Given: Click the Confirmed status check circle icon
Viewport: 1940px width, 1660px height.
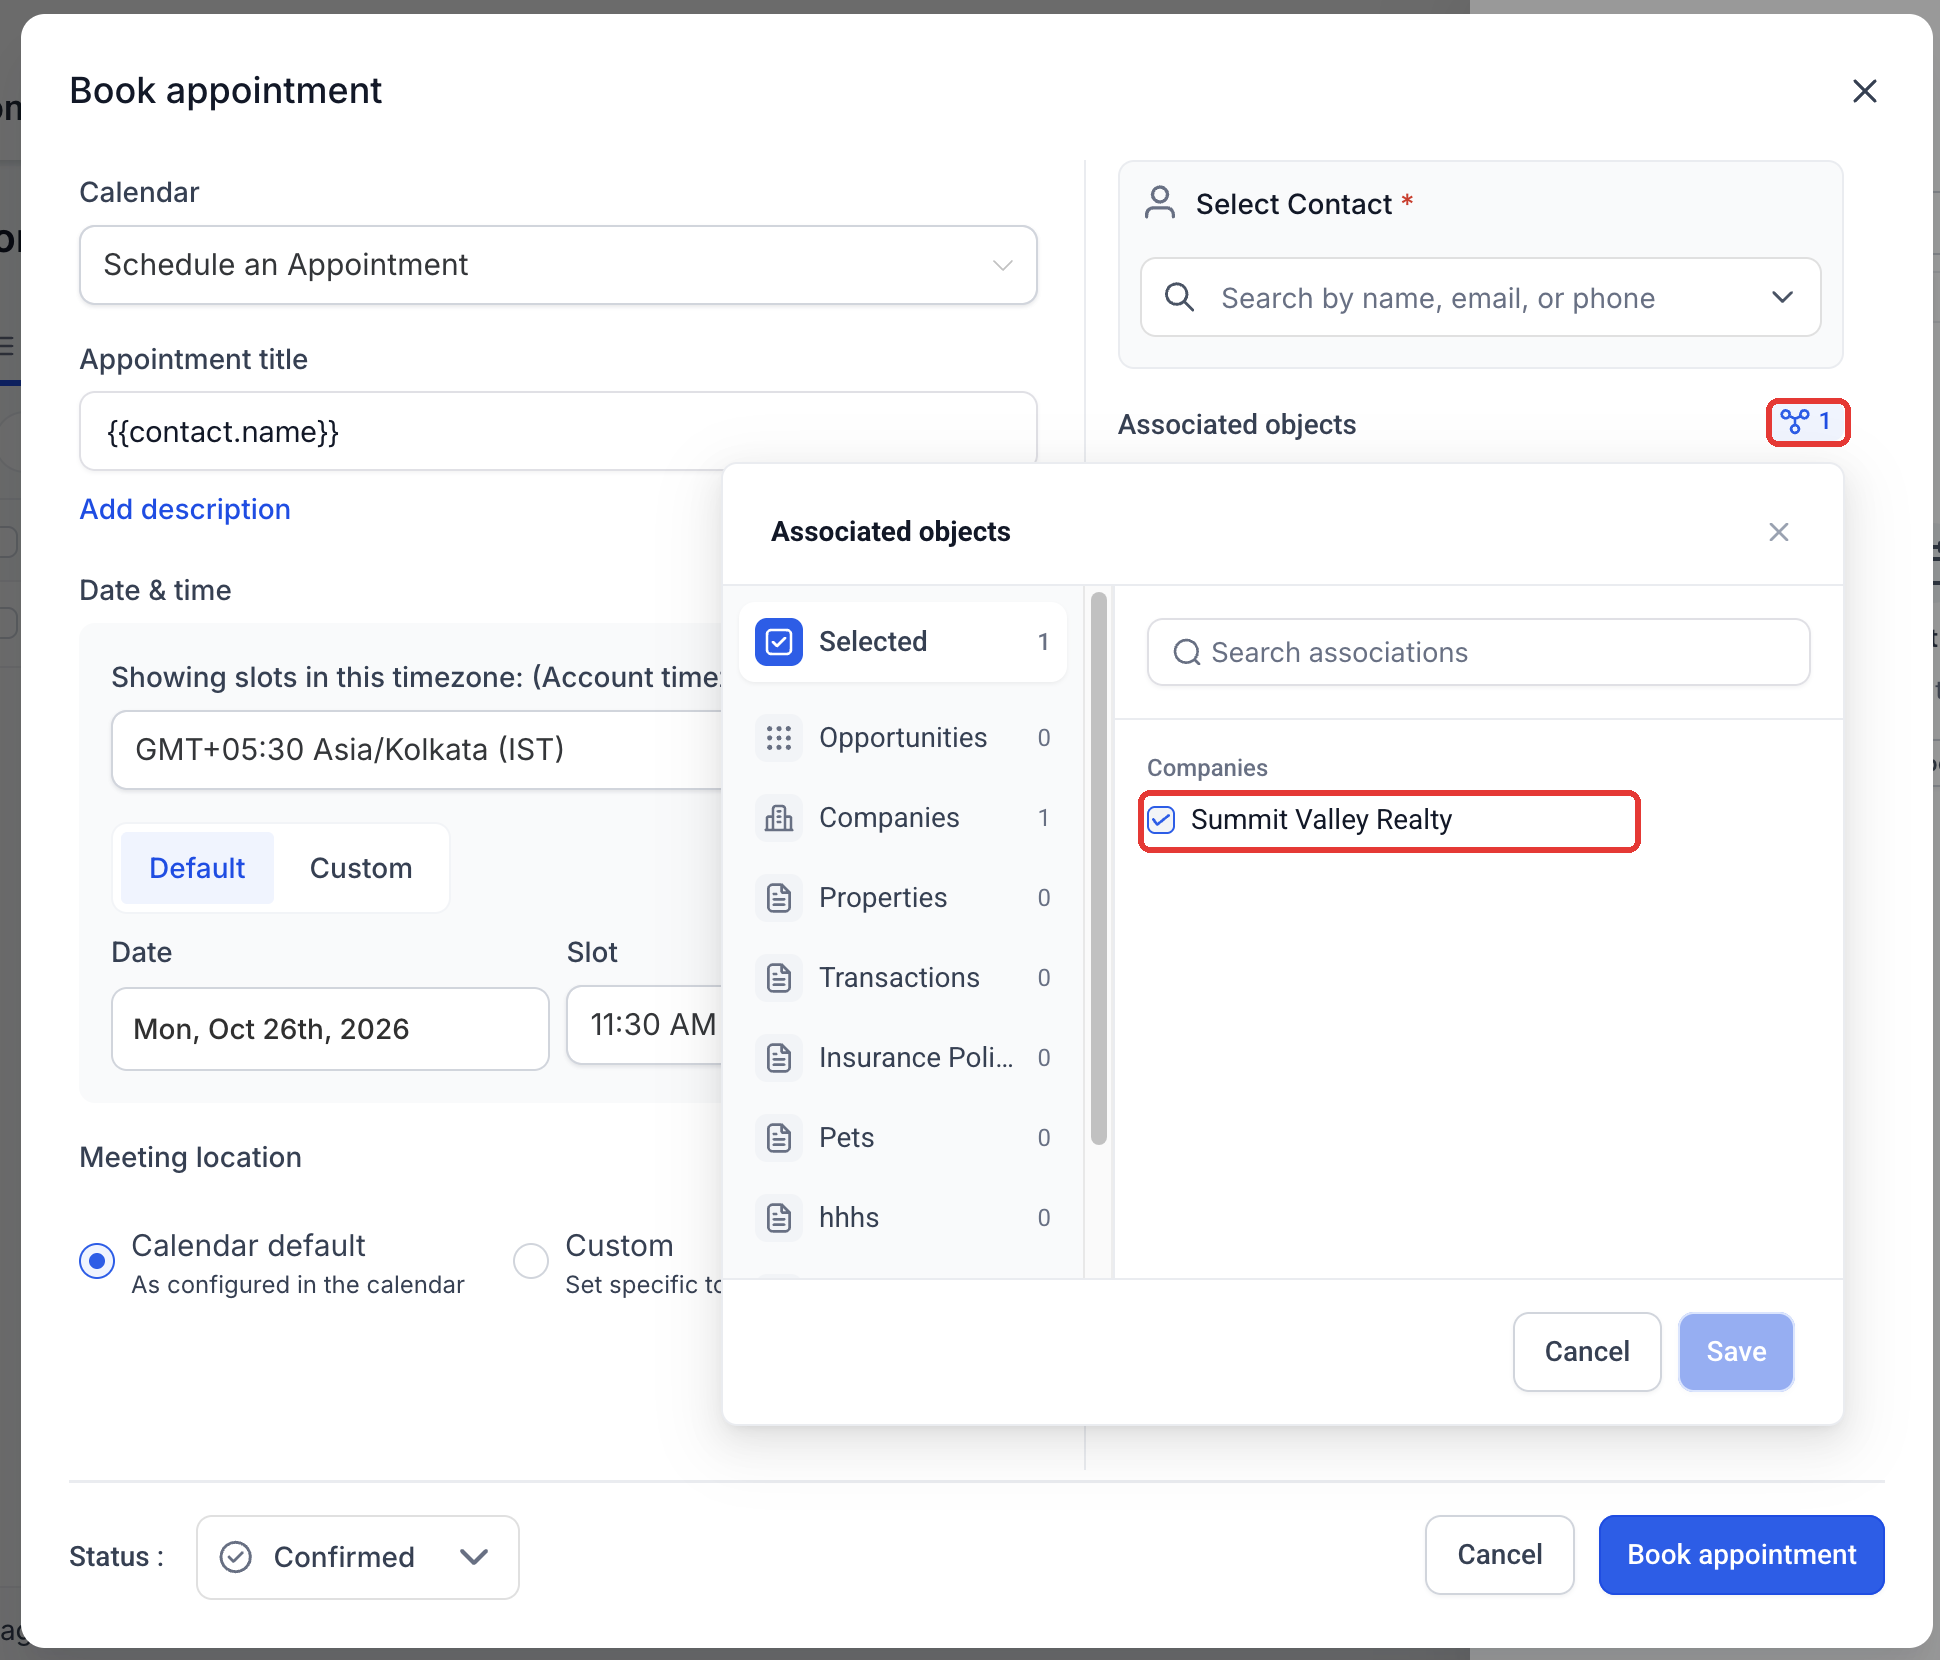Looking at the screenshot, I should click(236, 1557).
